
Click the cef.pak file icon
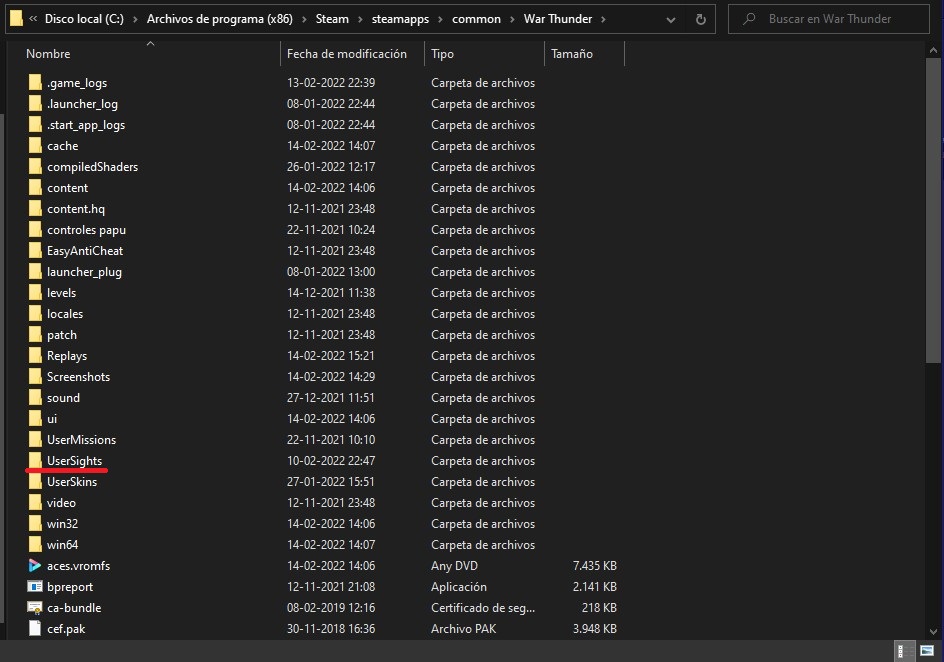click(x=35, y=628)
